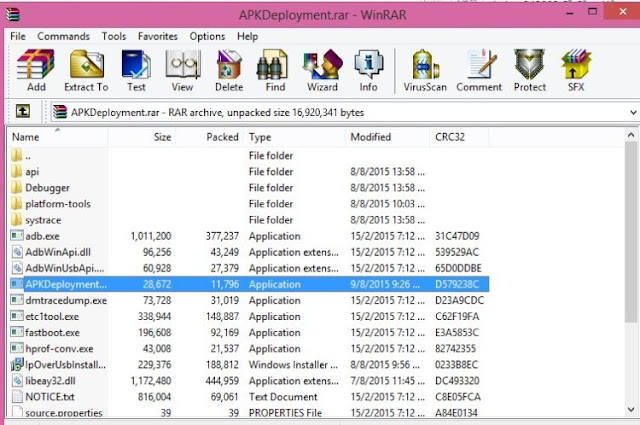The width and height of the screenshot is (640, 425).
Task: Open the Commands menu
Action: [x=63, y=36]
